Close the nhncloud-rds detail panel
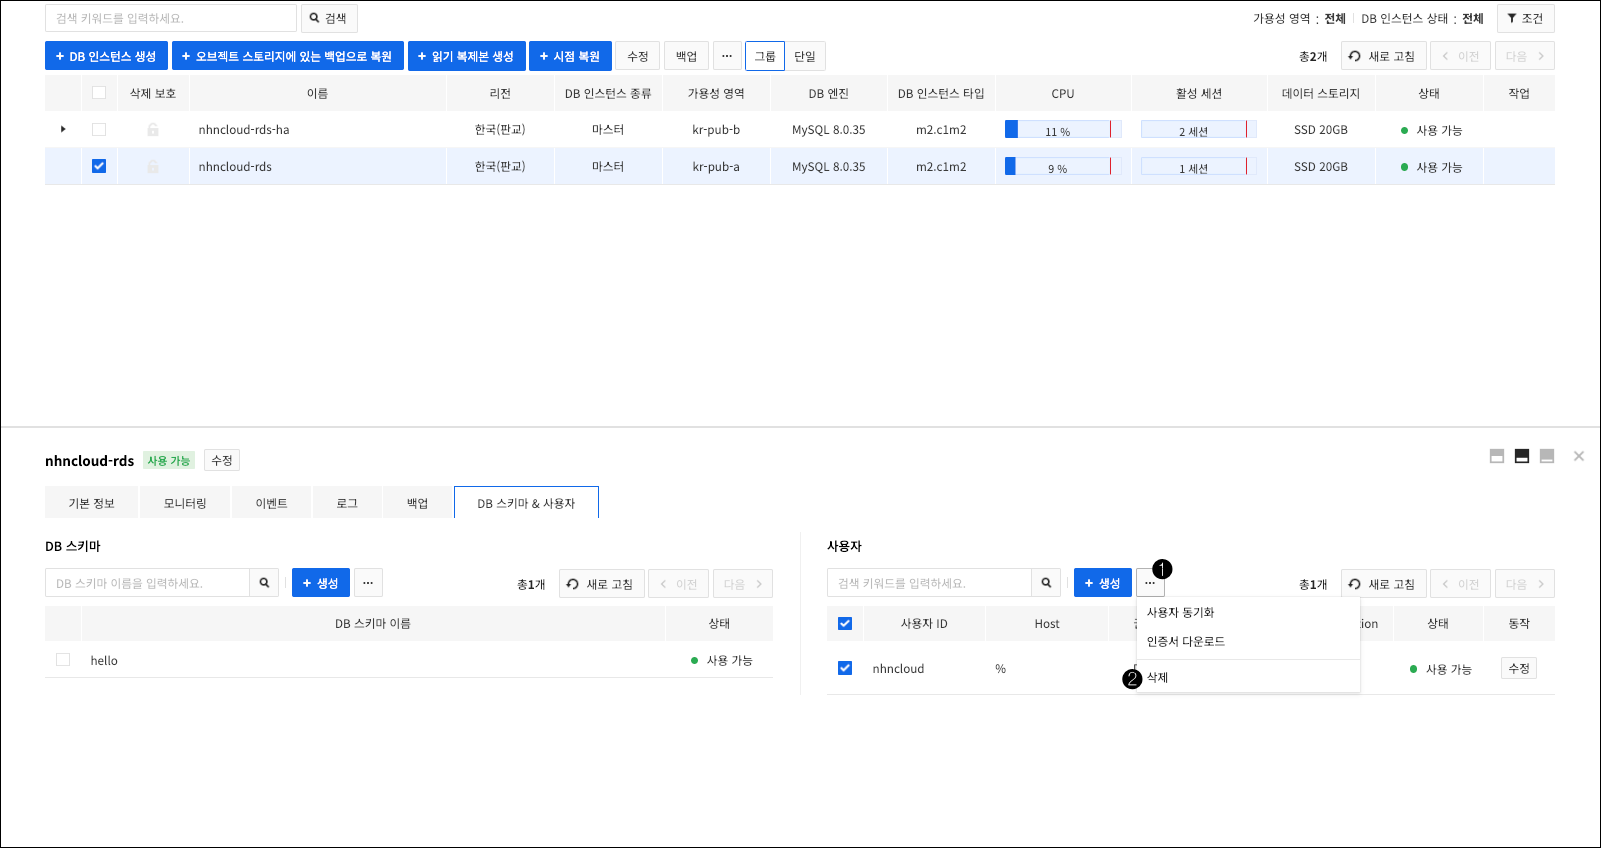This screenshot has width=1601, height=848. pyautogui.click(x=1579, y=456)
